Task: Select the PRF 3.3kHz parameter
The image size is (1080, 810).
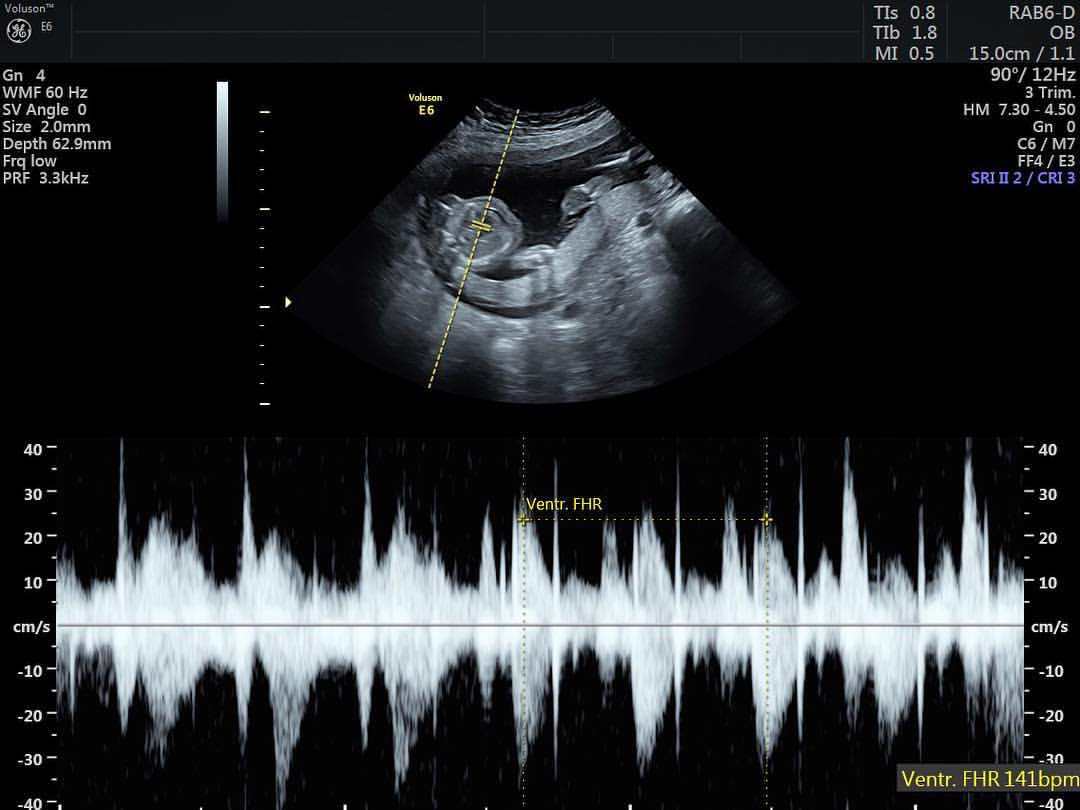Action: 45,178
